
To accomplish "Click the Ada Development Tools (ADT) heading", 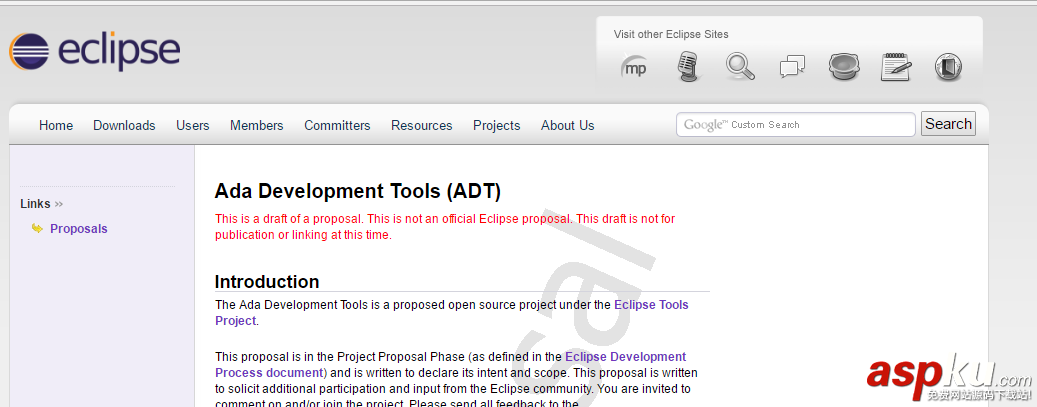I will [x=358, y=191].
